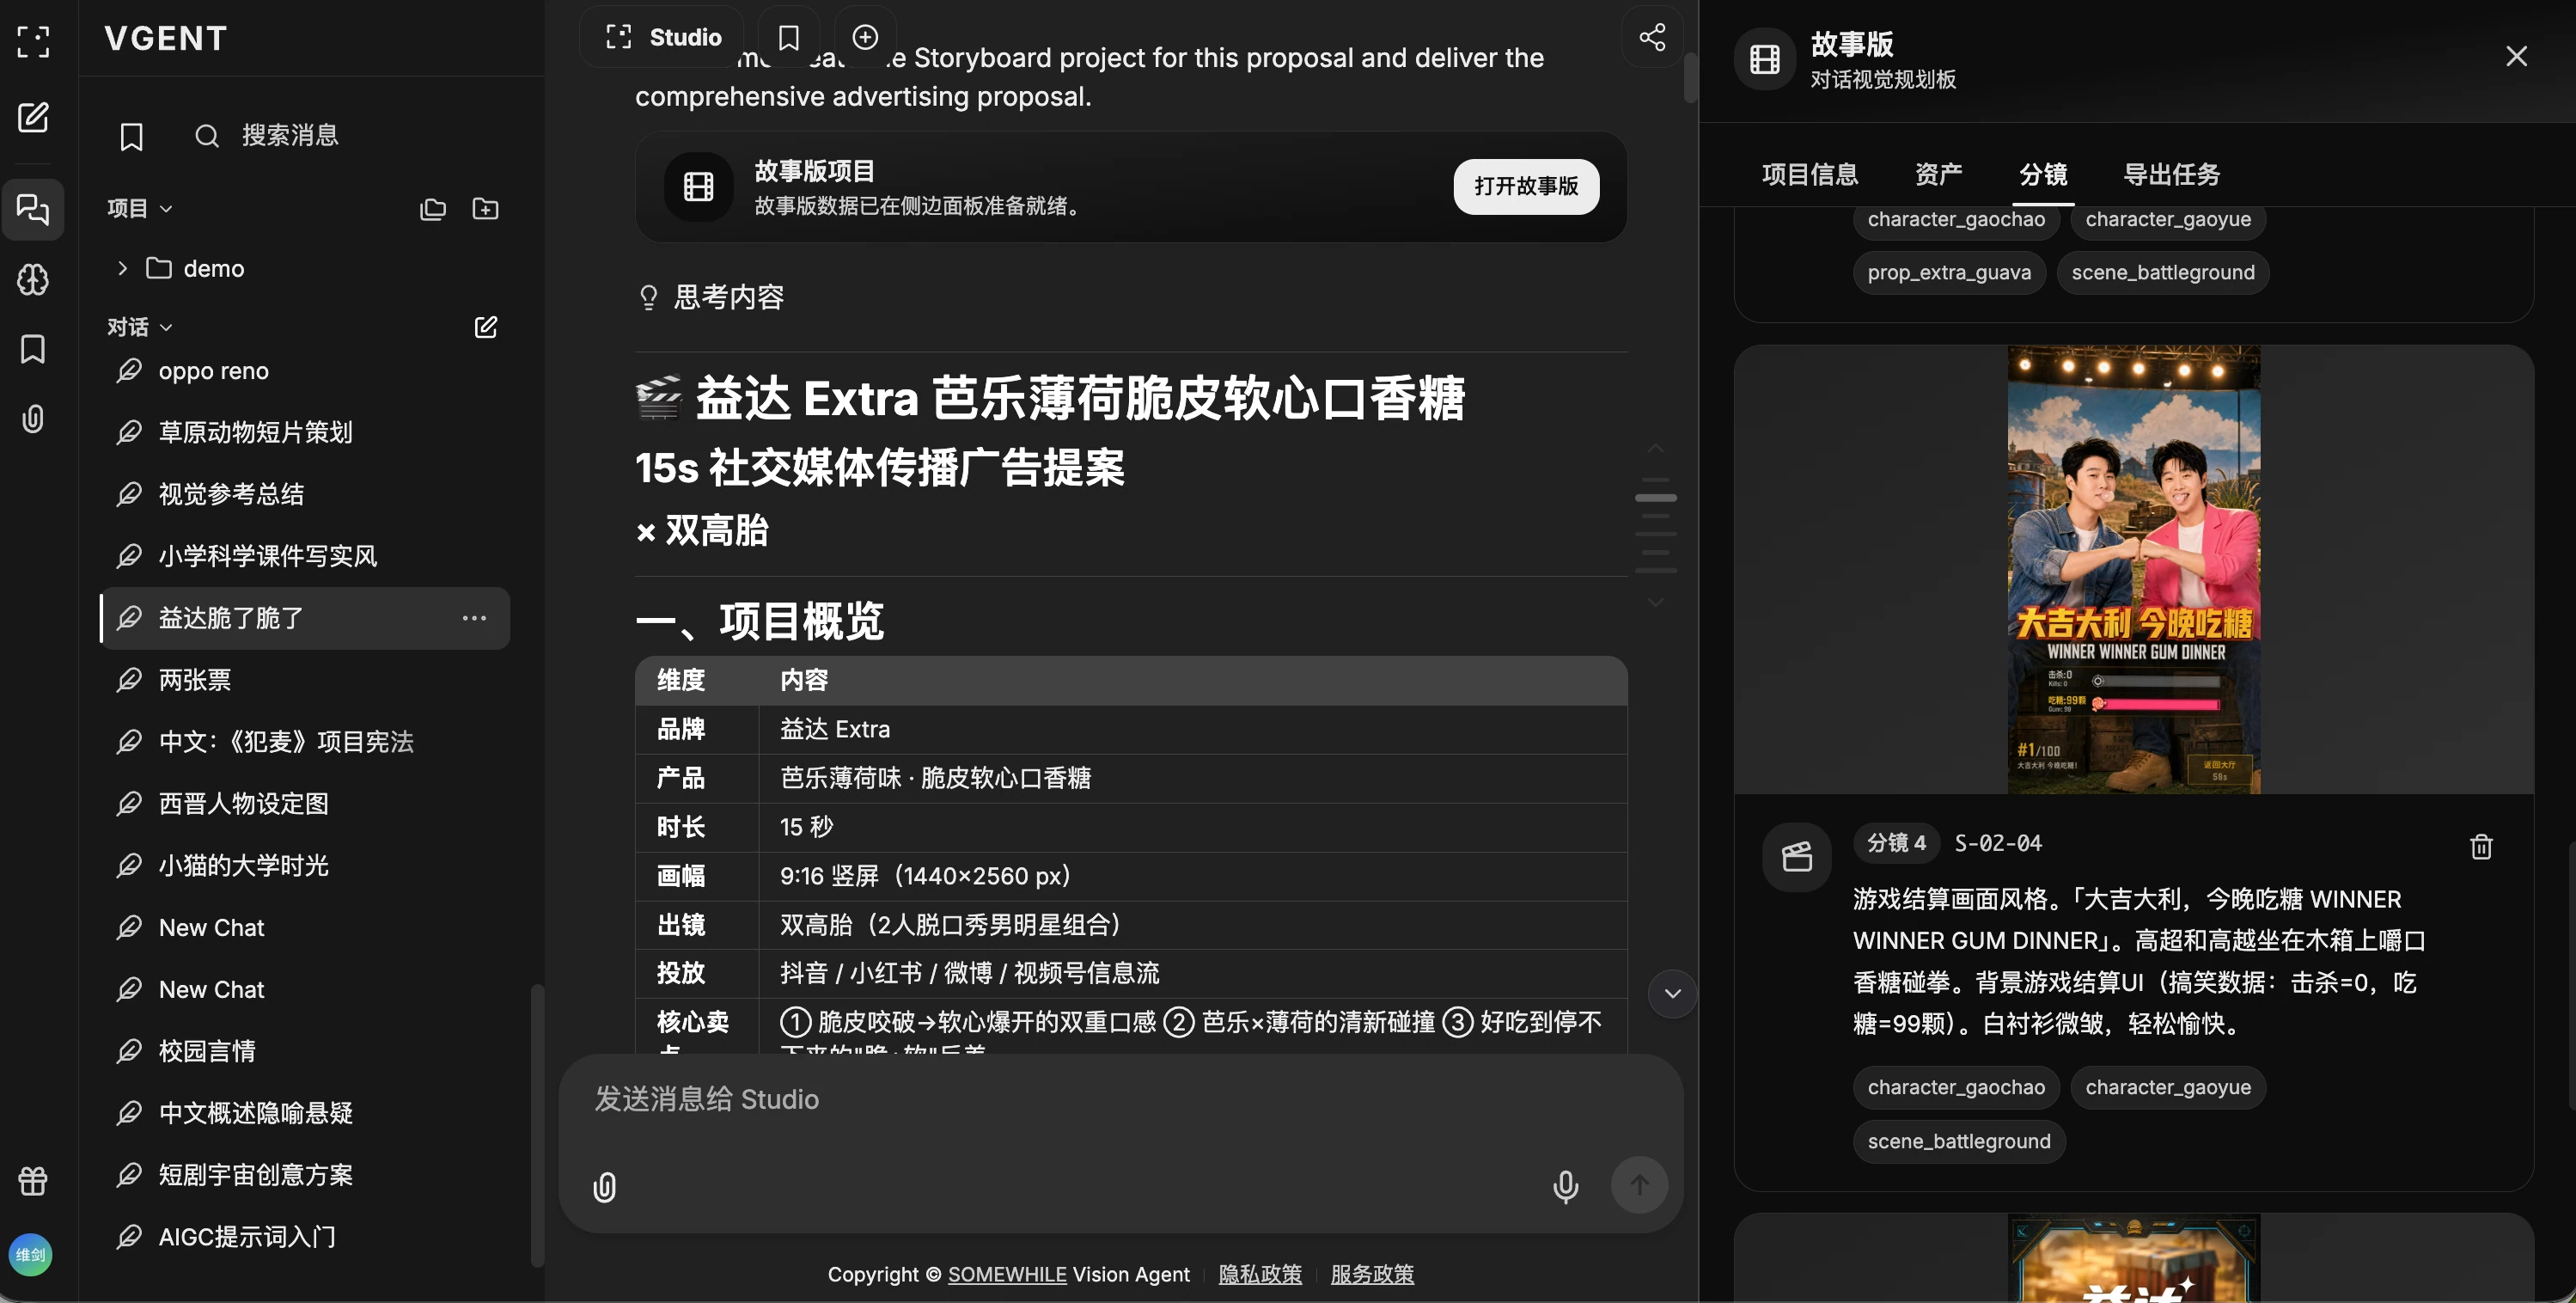
Task: Open the 校园言情 conversation
Action: [305, 1051]
